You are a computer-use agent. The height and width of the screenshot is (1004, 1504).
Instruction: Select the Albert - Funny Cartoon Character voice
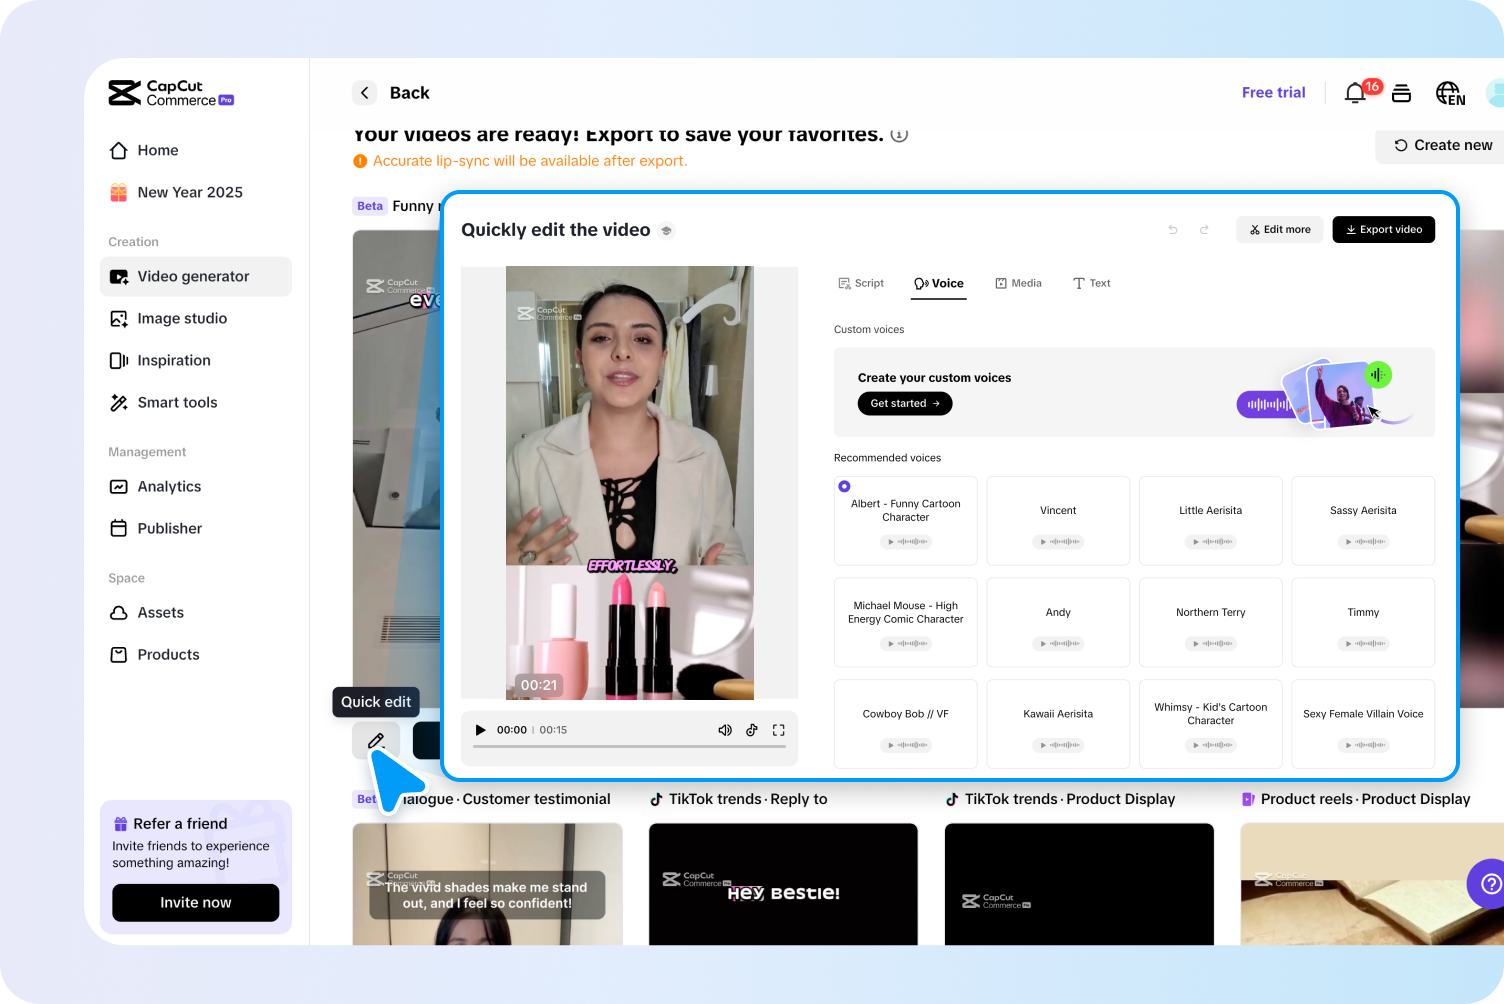[x=906, y=520]
